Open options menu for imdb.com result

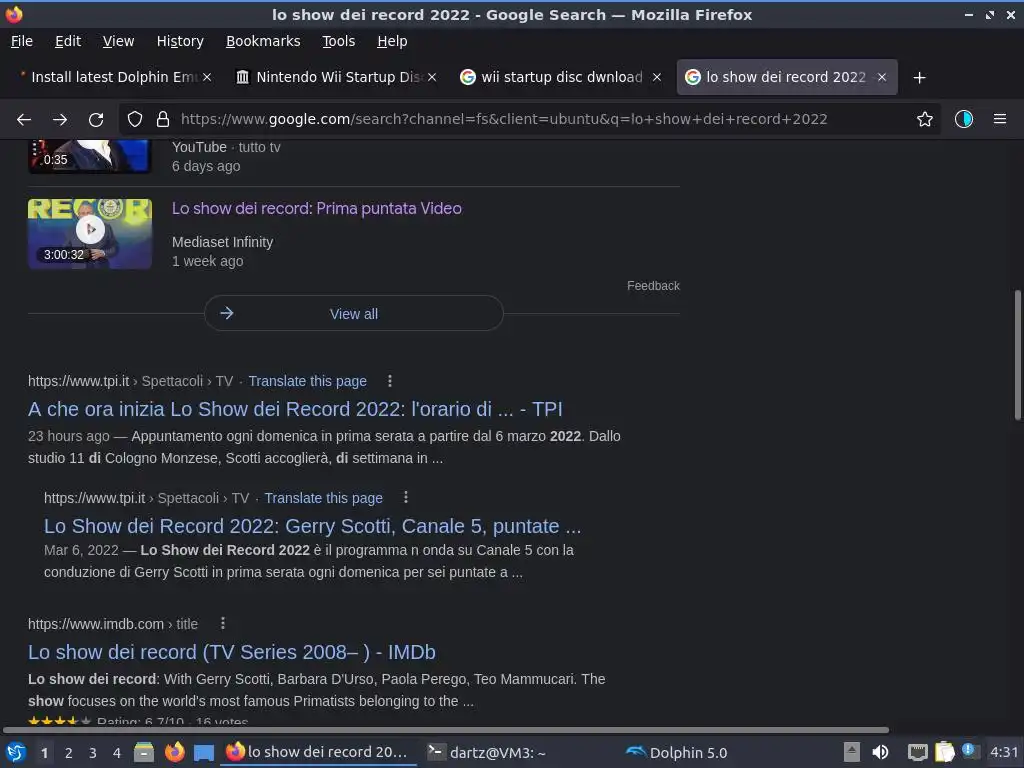click(x=223, y=624)
